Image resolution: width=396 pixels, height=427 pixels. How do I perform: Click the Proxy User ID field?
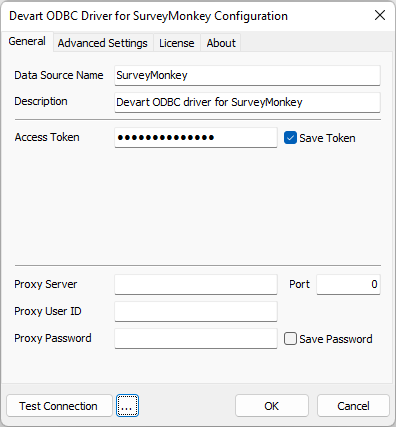[196, 311]
